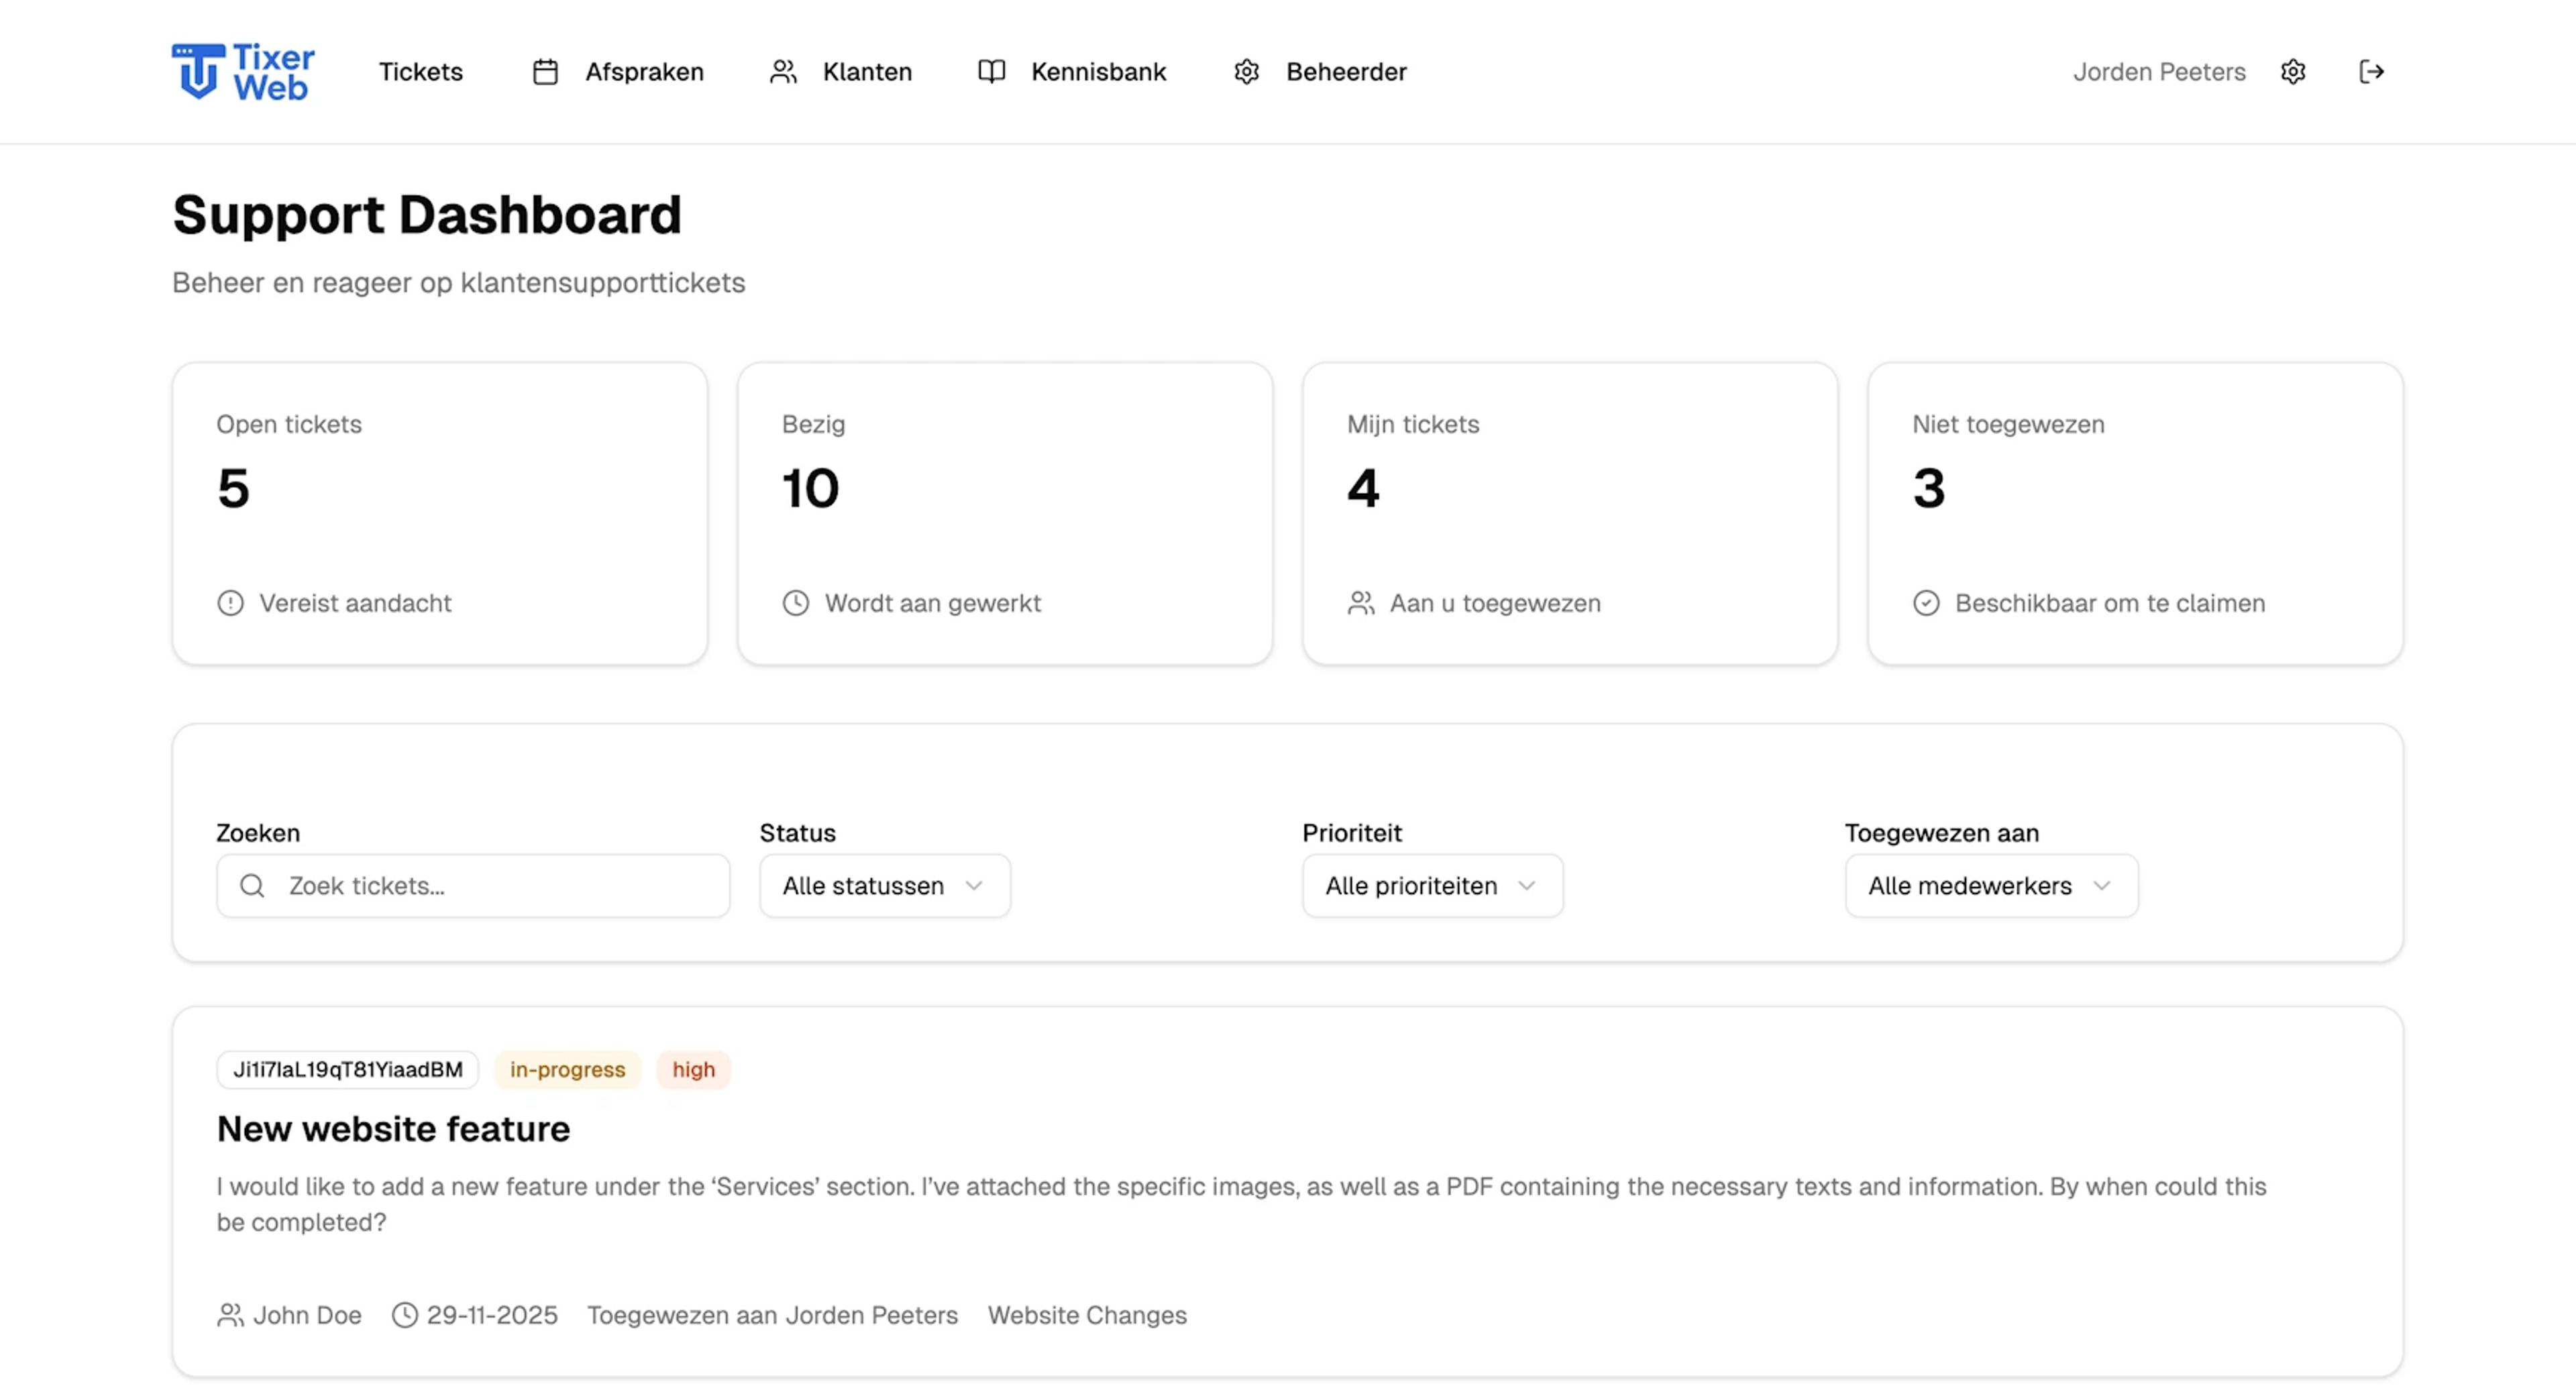2576x1392 pixels.
Task: Click the Vereist aandacht alert icon
Action: tap(231, 603)
